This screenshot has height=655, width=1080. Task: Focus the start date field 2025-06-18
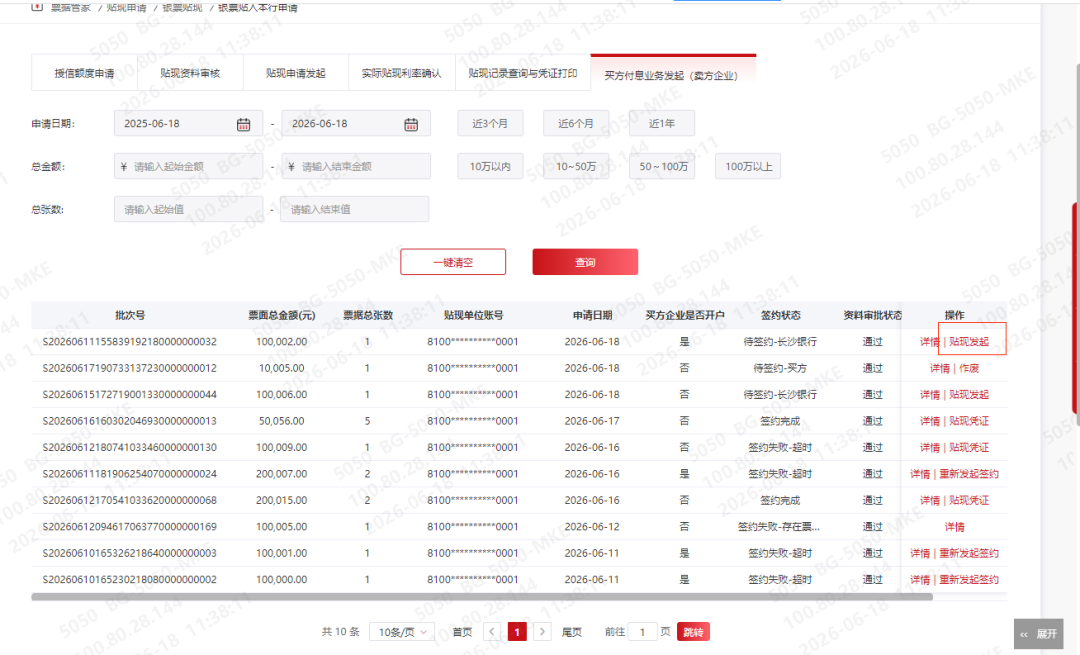click(188, 123)
